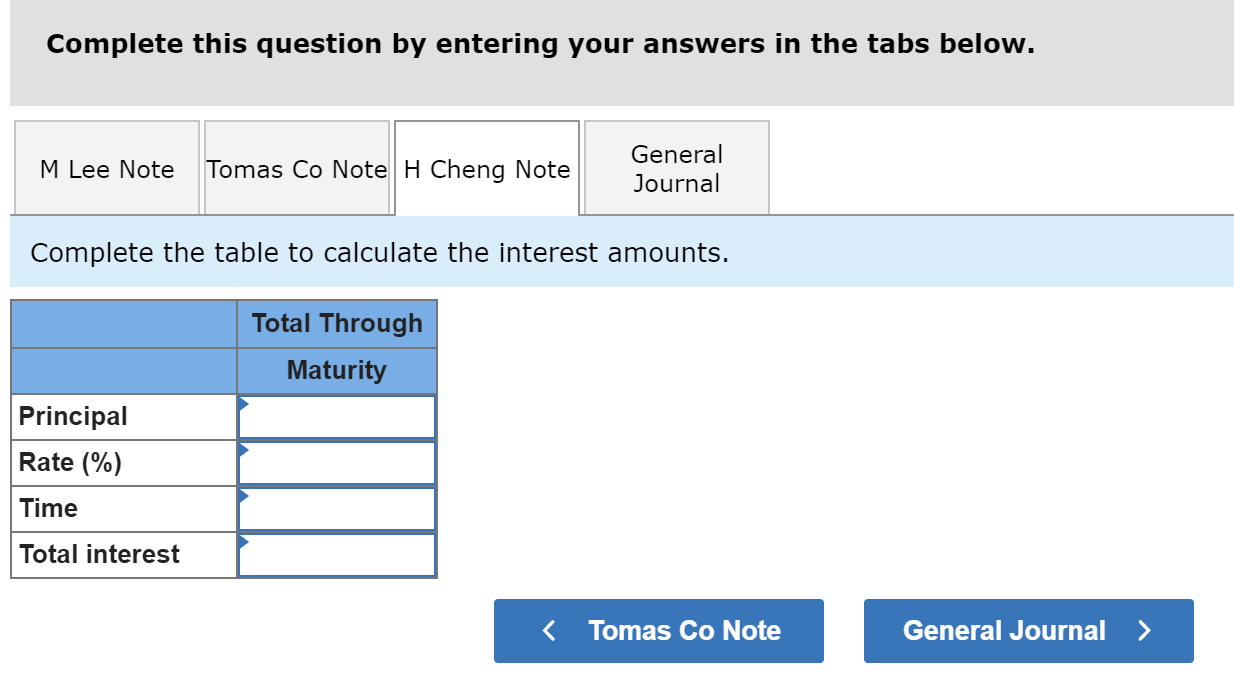The height and width of the screenshot is (686, 1234).
Task: Click the Total Through header cell
Action: click(337, 323)
